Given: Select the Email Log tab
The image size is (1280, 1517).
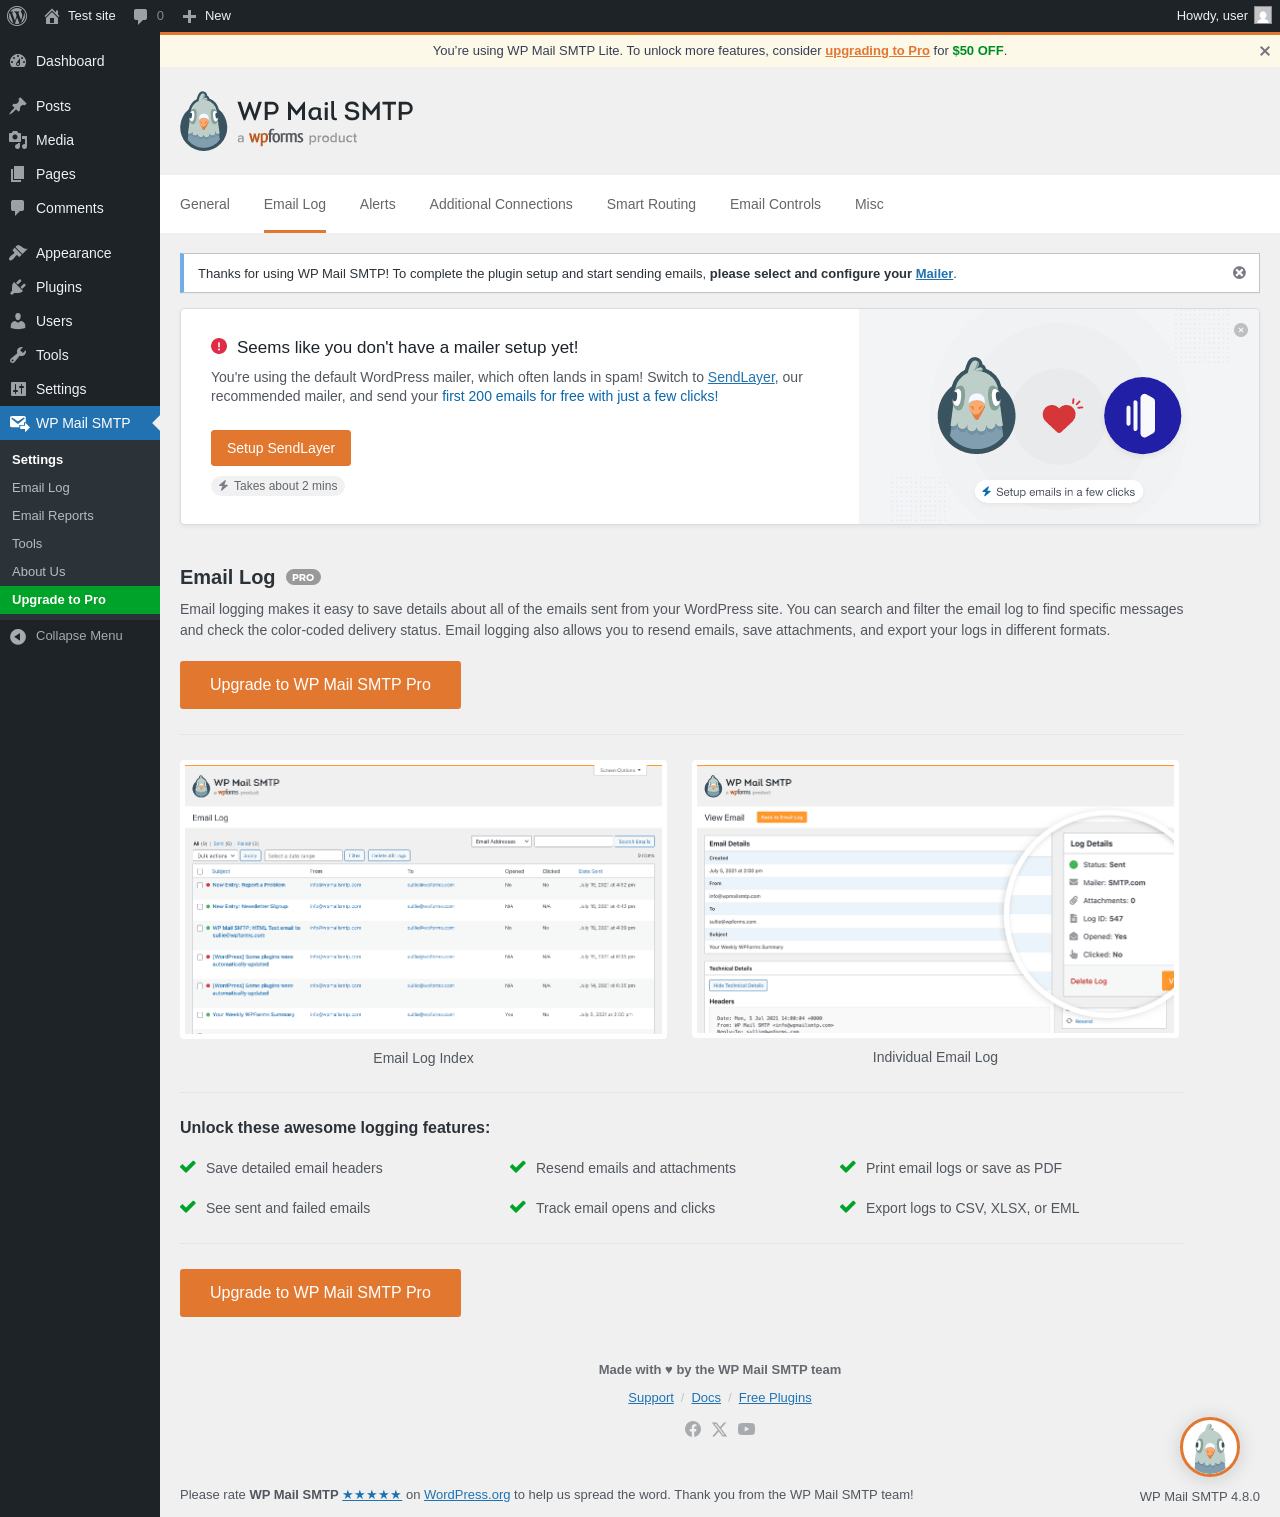Looking at the screenshot, I should [295, 204].
